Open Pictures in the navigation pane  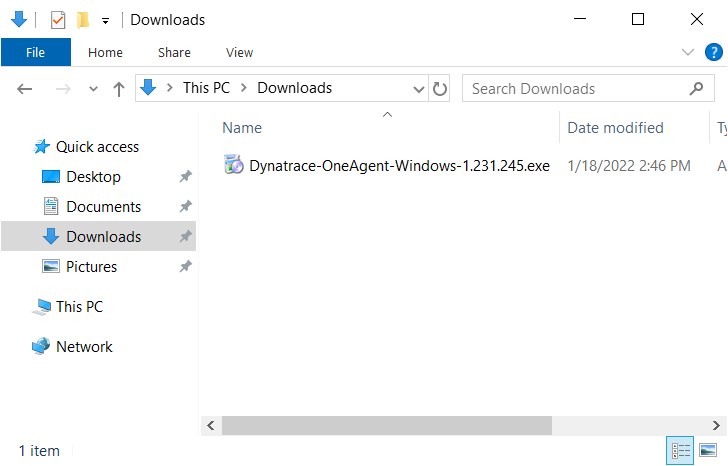(91, 266)
